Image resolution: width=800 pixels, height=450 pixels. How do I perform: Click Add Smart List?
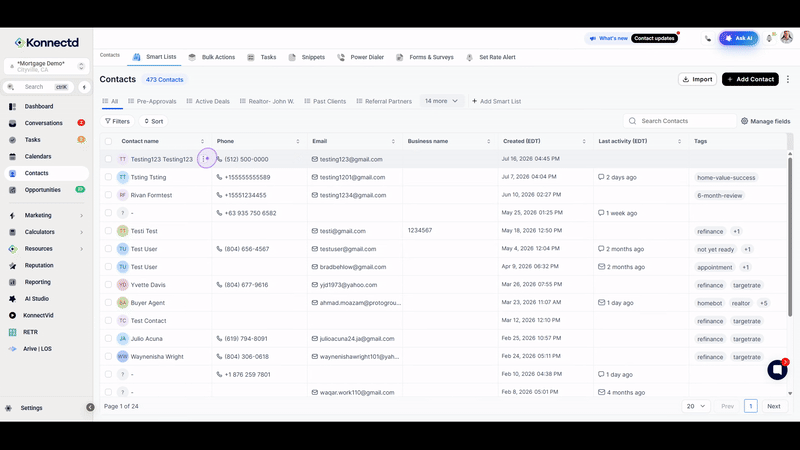[x=496, y=102]
